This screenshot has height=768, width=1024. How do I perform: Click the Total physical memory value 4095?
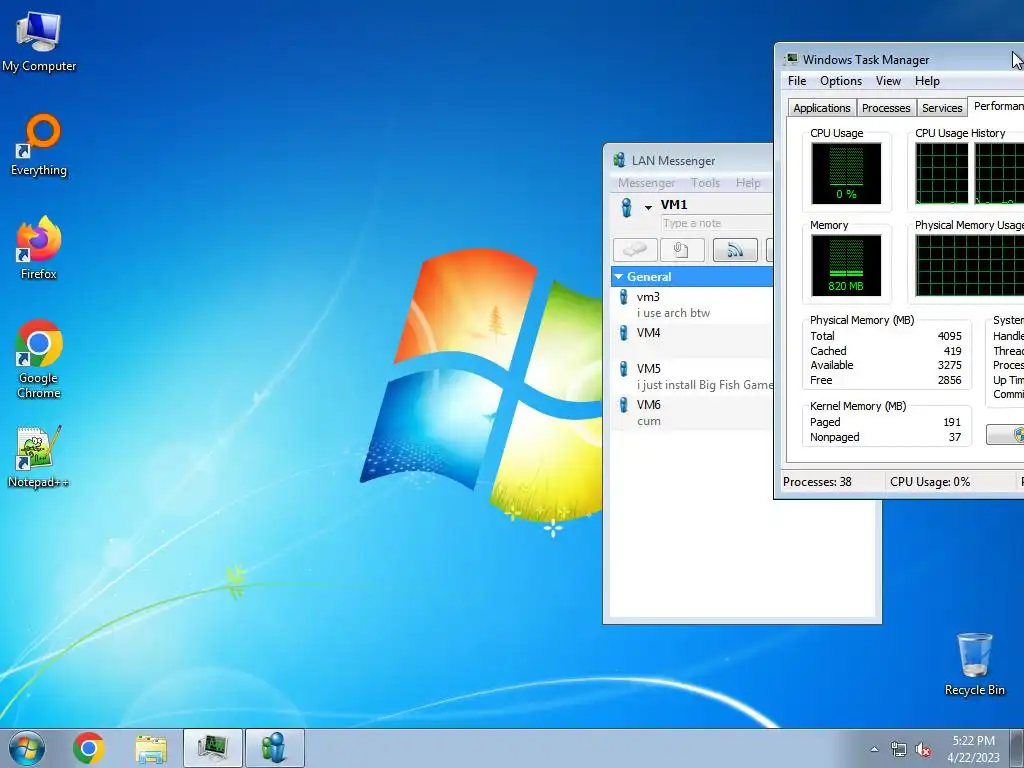point(950,336)
